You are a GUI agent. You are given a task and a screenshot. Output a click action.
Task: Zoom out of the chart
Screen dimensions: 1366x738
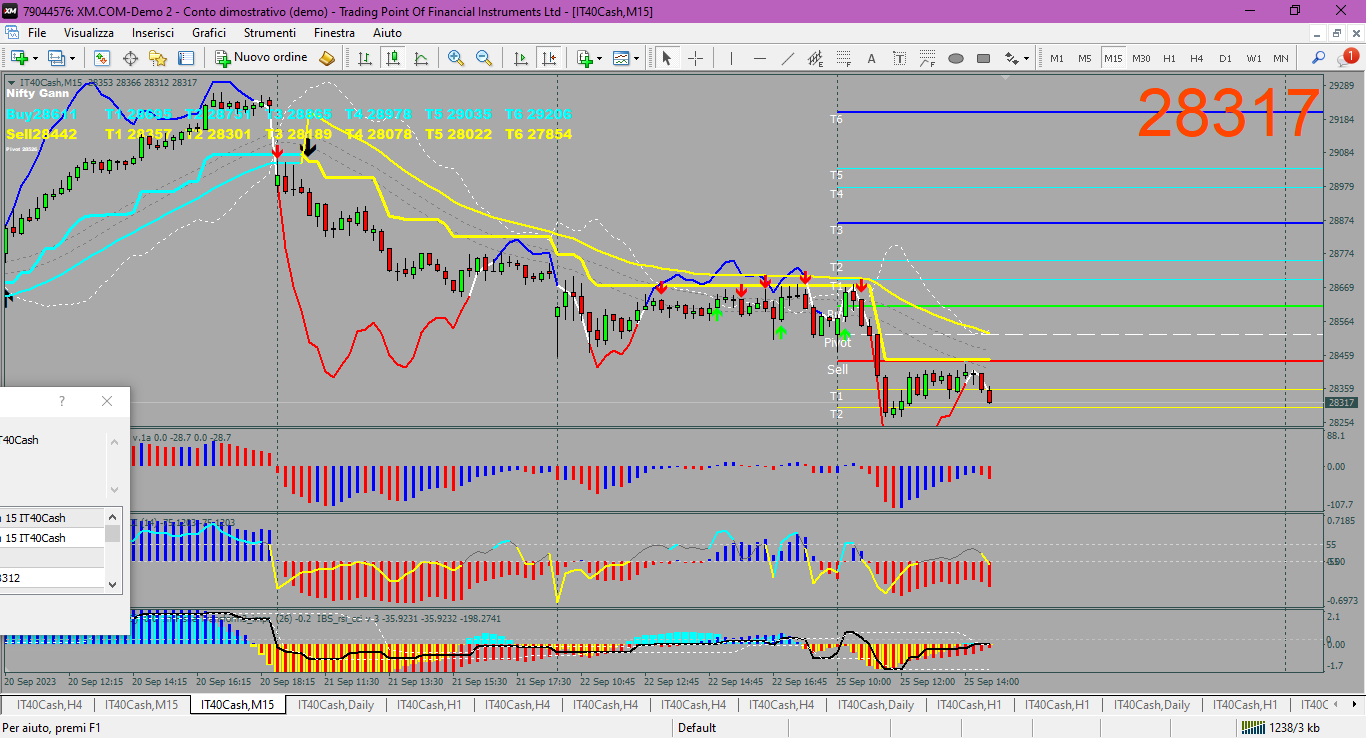click(484, 58)
